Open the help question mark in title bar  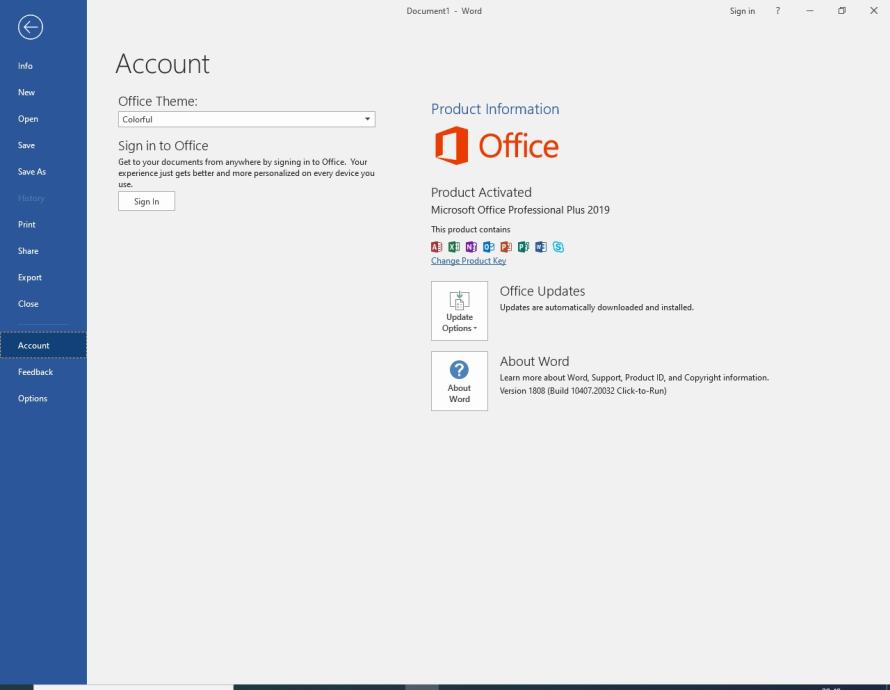click(x=778, y=11)
